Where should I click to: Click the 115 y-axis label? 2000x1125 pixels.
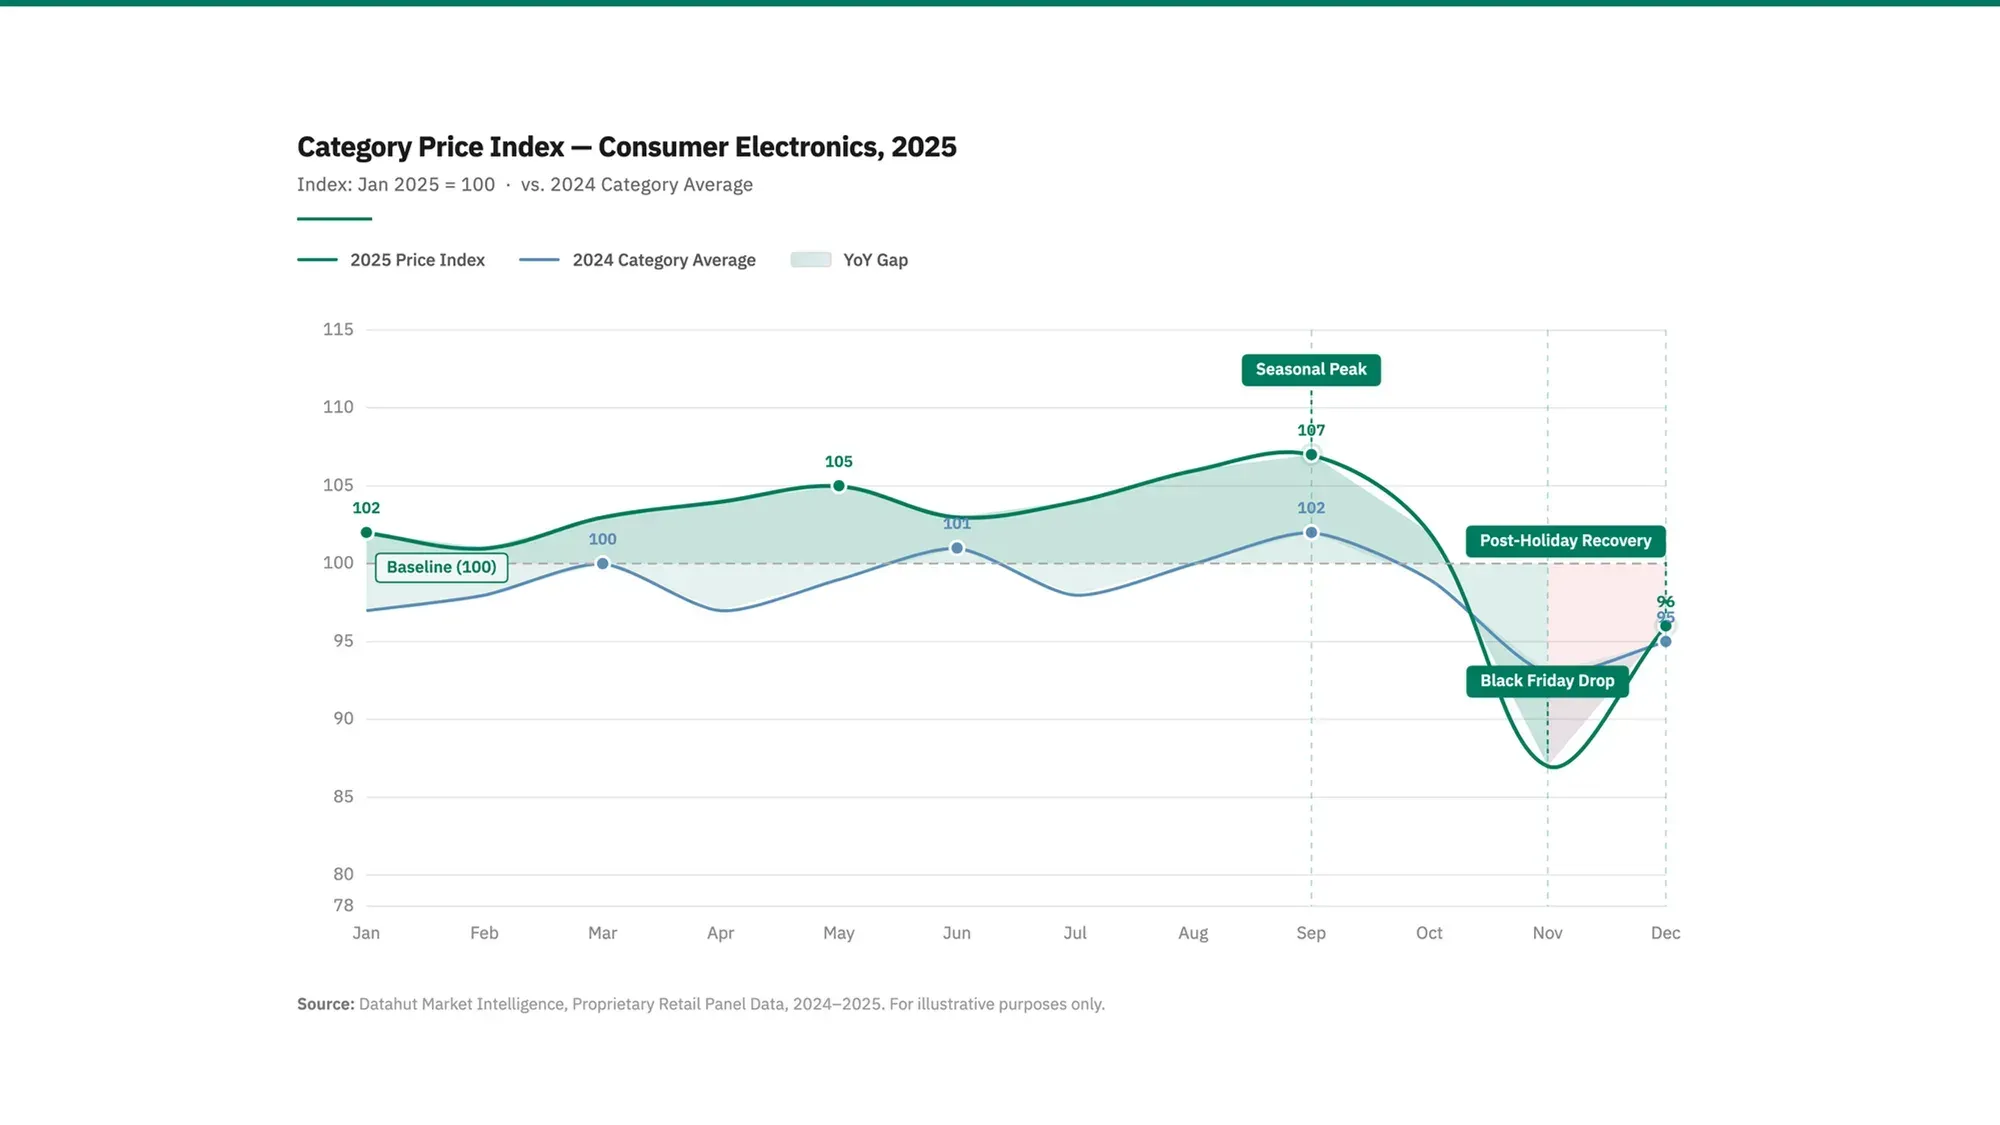[x=338, y=329]
